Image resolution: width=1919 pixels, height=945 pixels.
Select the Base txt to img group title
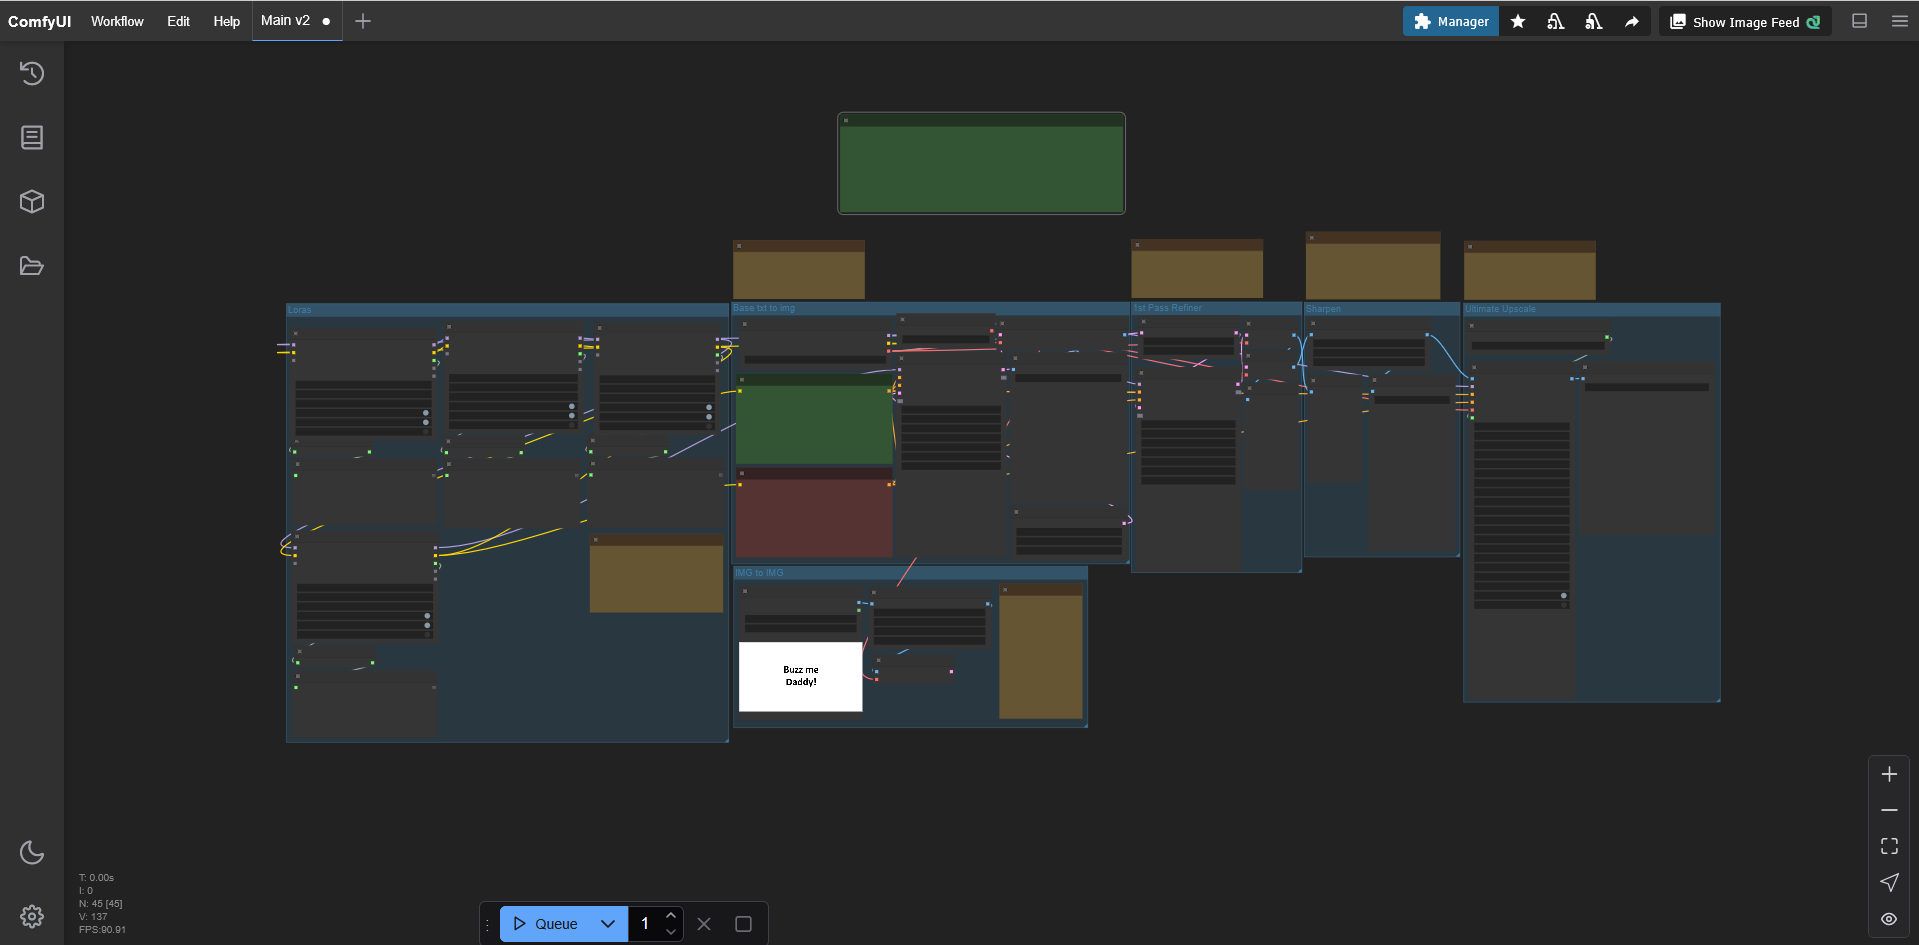click(764, 308)
